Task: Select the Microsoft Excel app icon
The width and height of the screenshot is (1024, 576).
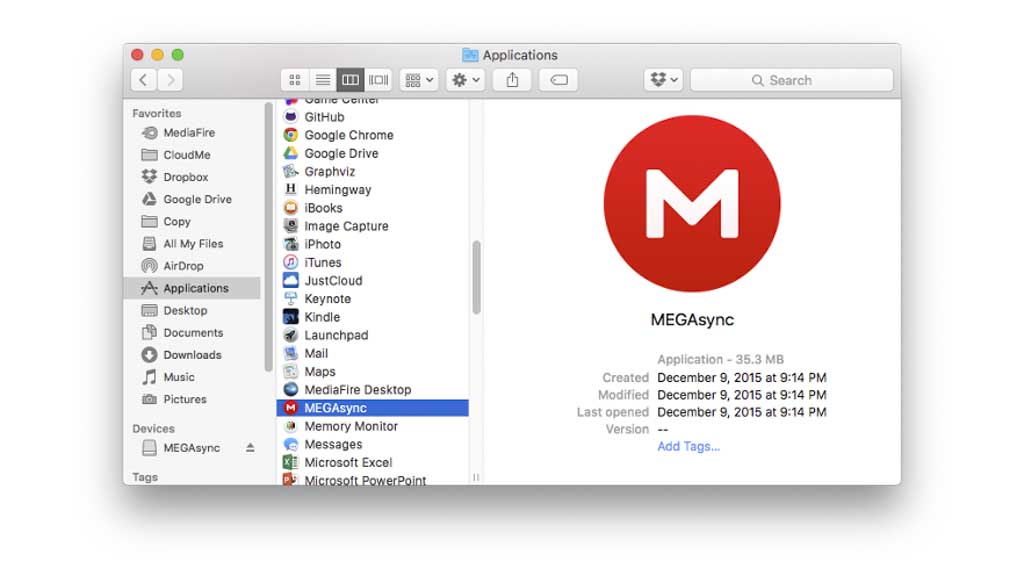Action: coord(290,462)
